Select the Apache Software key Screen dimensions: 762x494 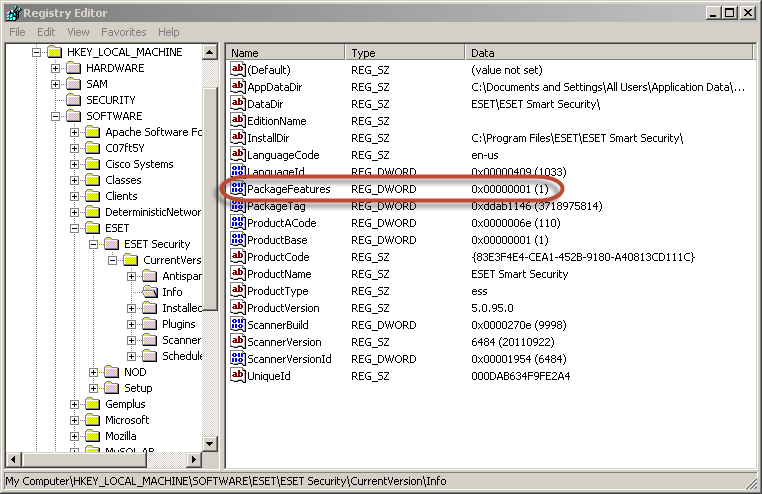(153, 132)
